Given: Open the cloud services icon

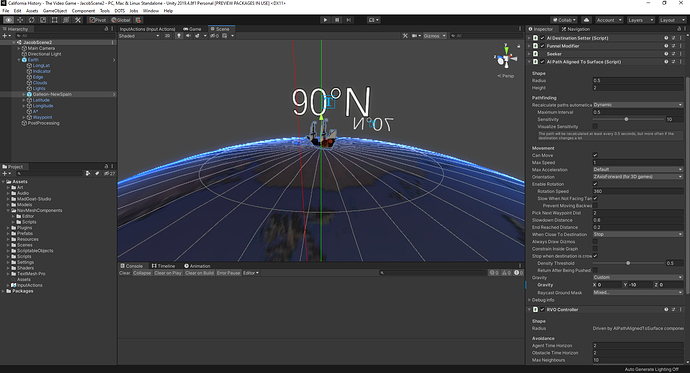Looking at the screenshot, I should click(x=586, y=20).
